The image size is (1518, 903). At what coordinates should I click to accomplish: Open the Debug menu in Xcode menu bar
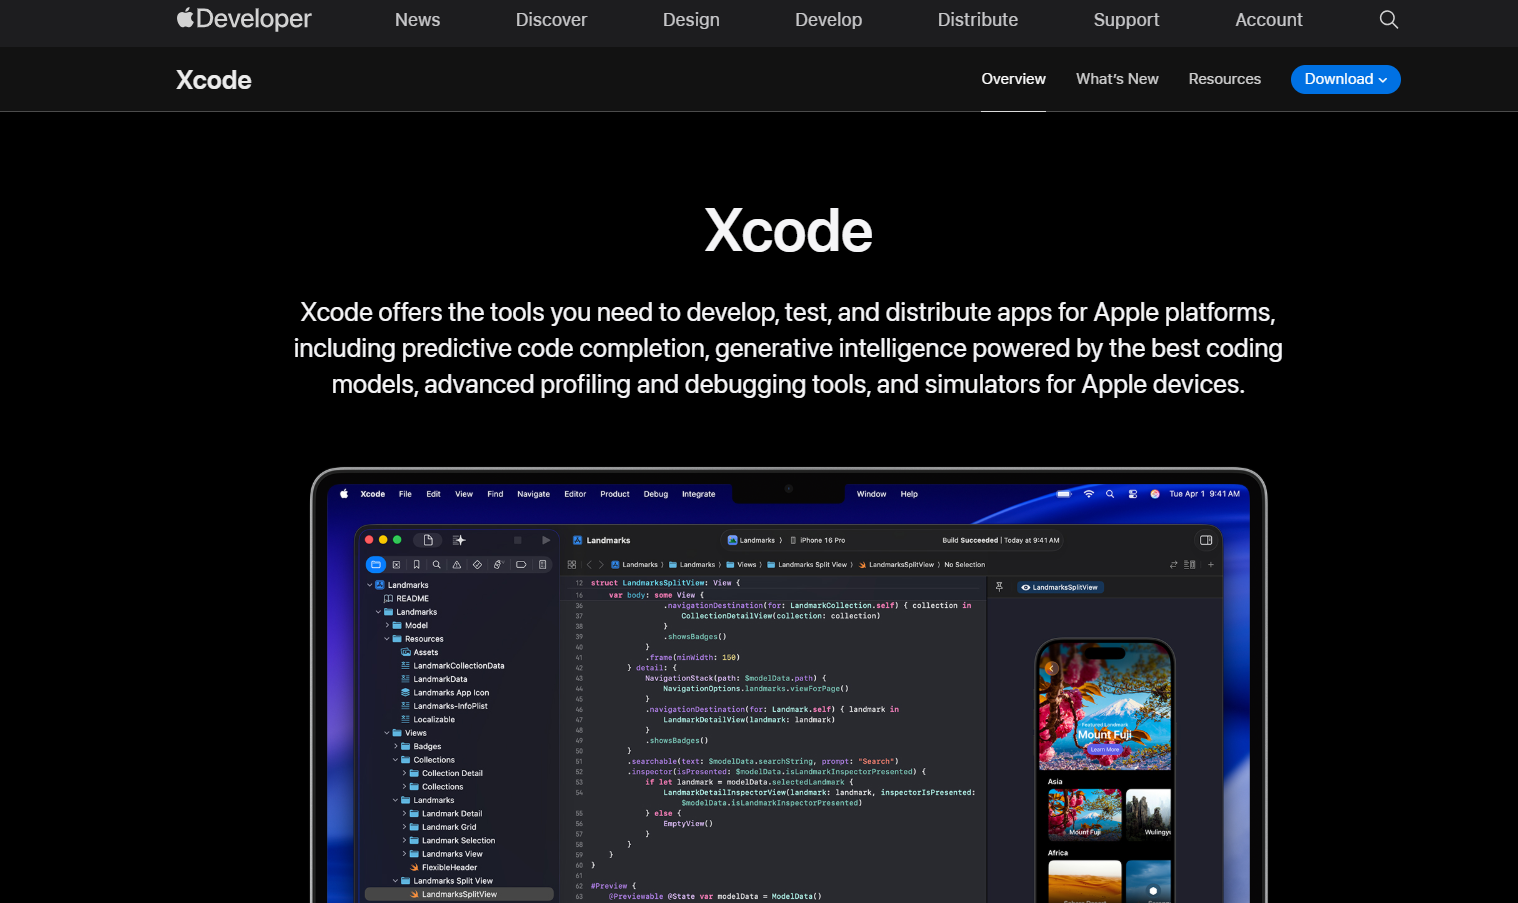click(656, 494)
